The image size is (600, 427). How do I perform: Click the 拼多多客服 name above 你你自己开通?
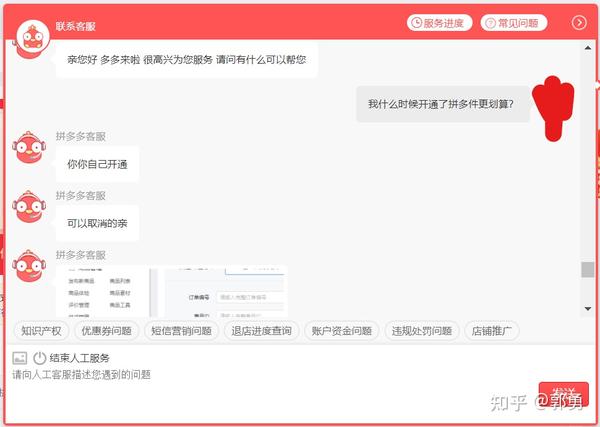(x=81, y=137)
